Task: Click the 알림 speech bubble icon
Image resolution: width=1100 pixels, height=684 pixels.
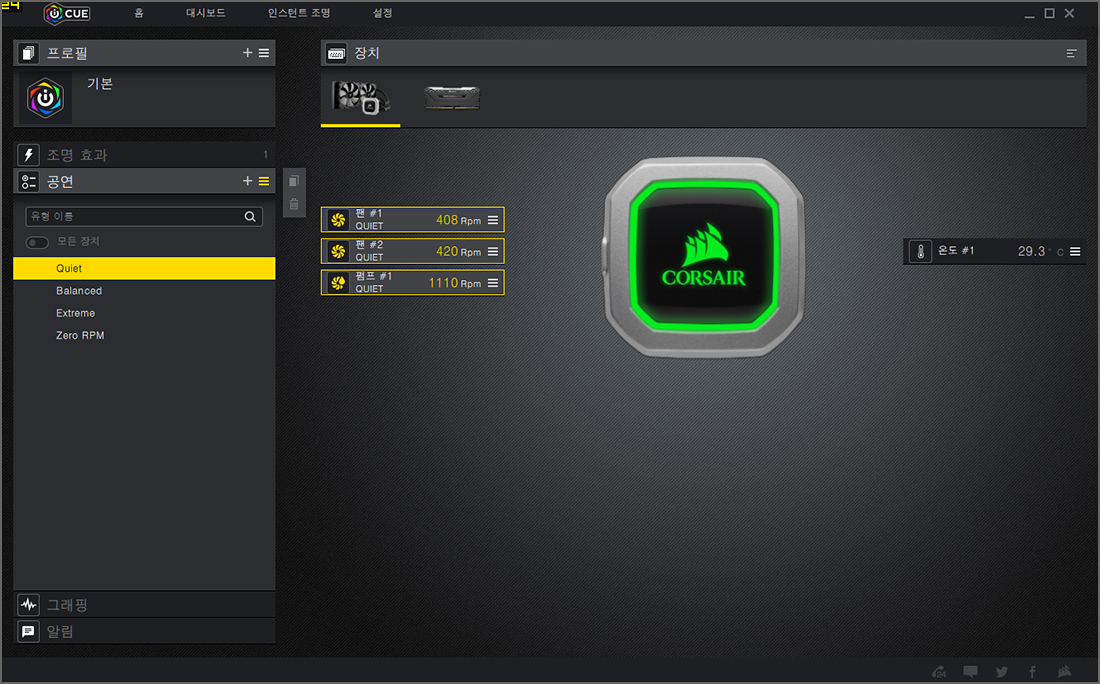Action: tap(28, 631)
